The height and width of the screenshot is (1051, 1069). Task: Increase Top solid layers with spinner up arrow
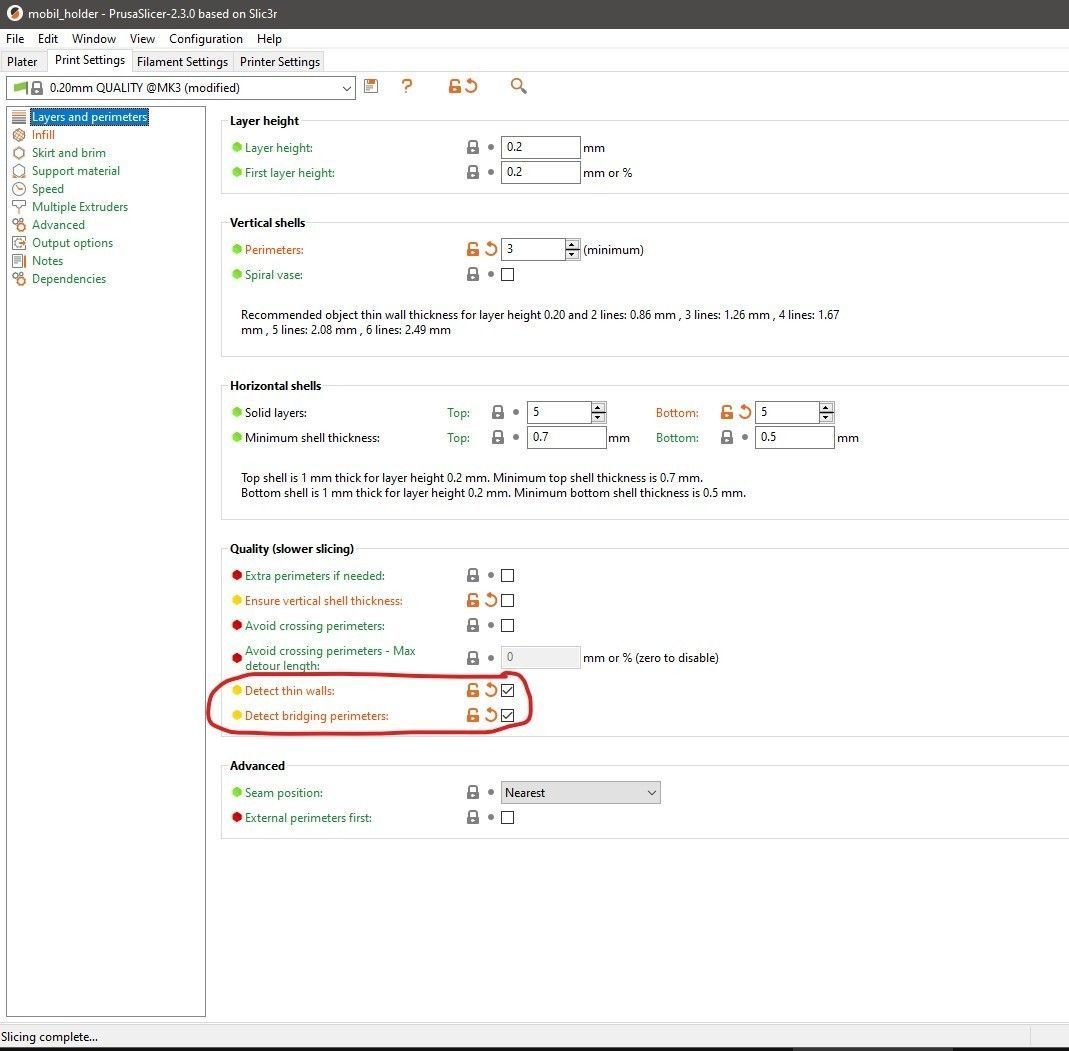click(x=598, y=407)
